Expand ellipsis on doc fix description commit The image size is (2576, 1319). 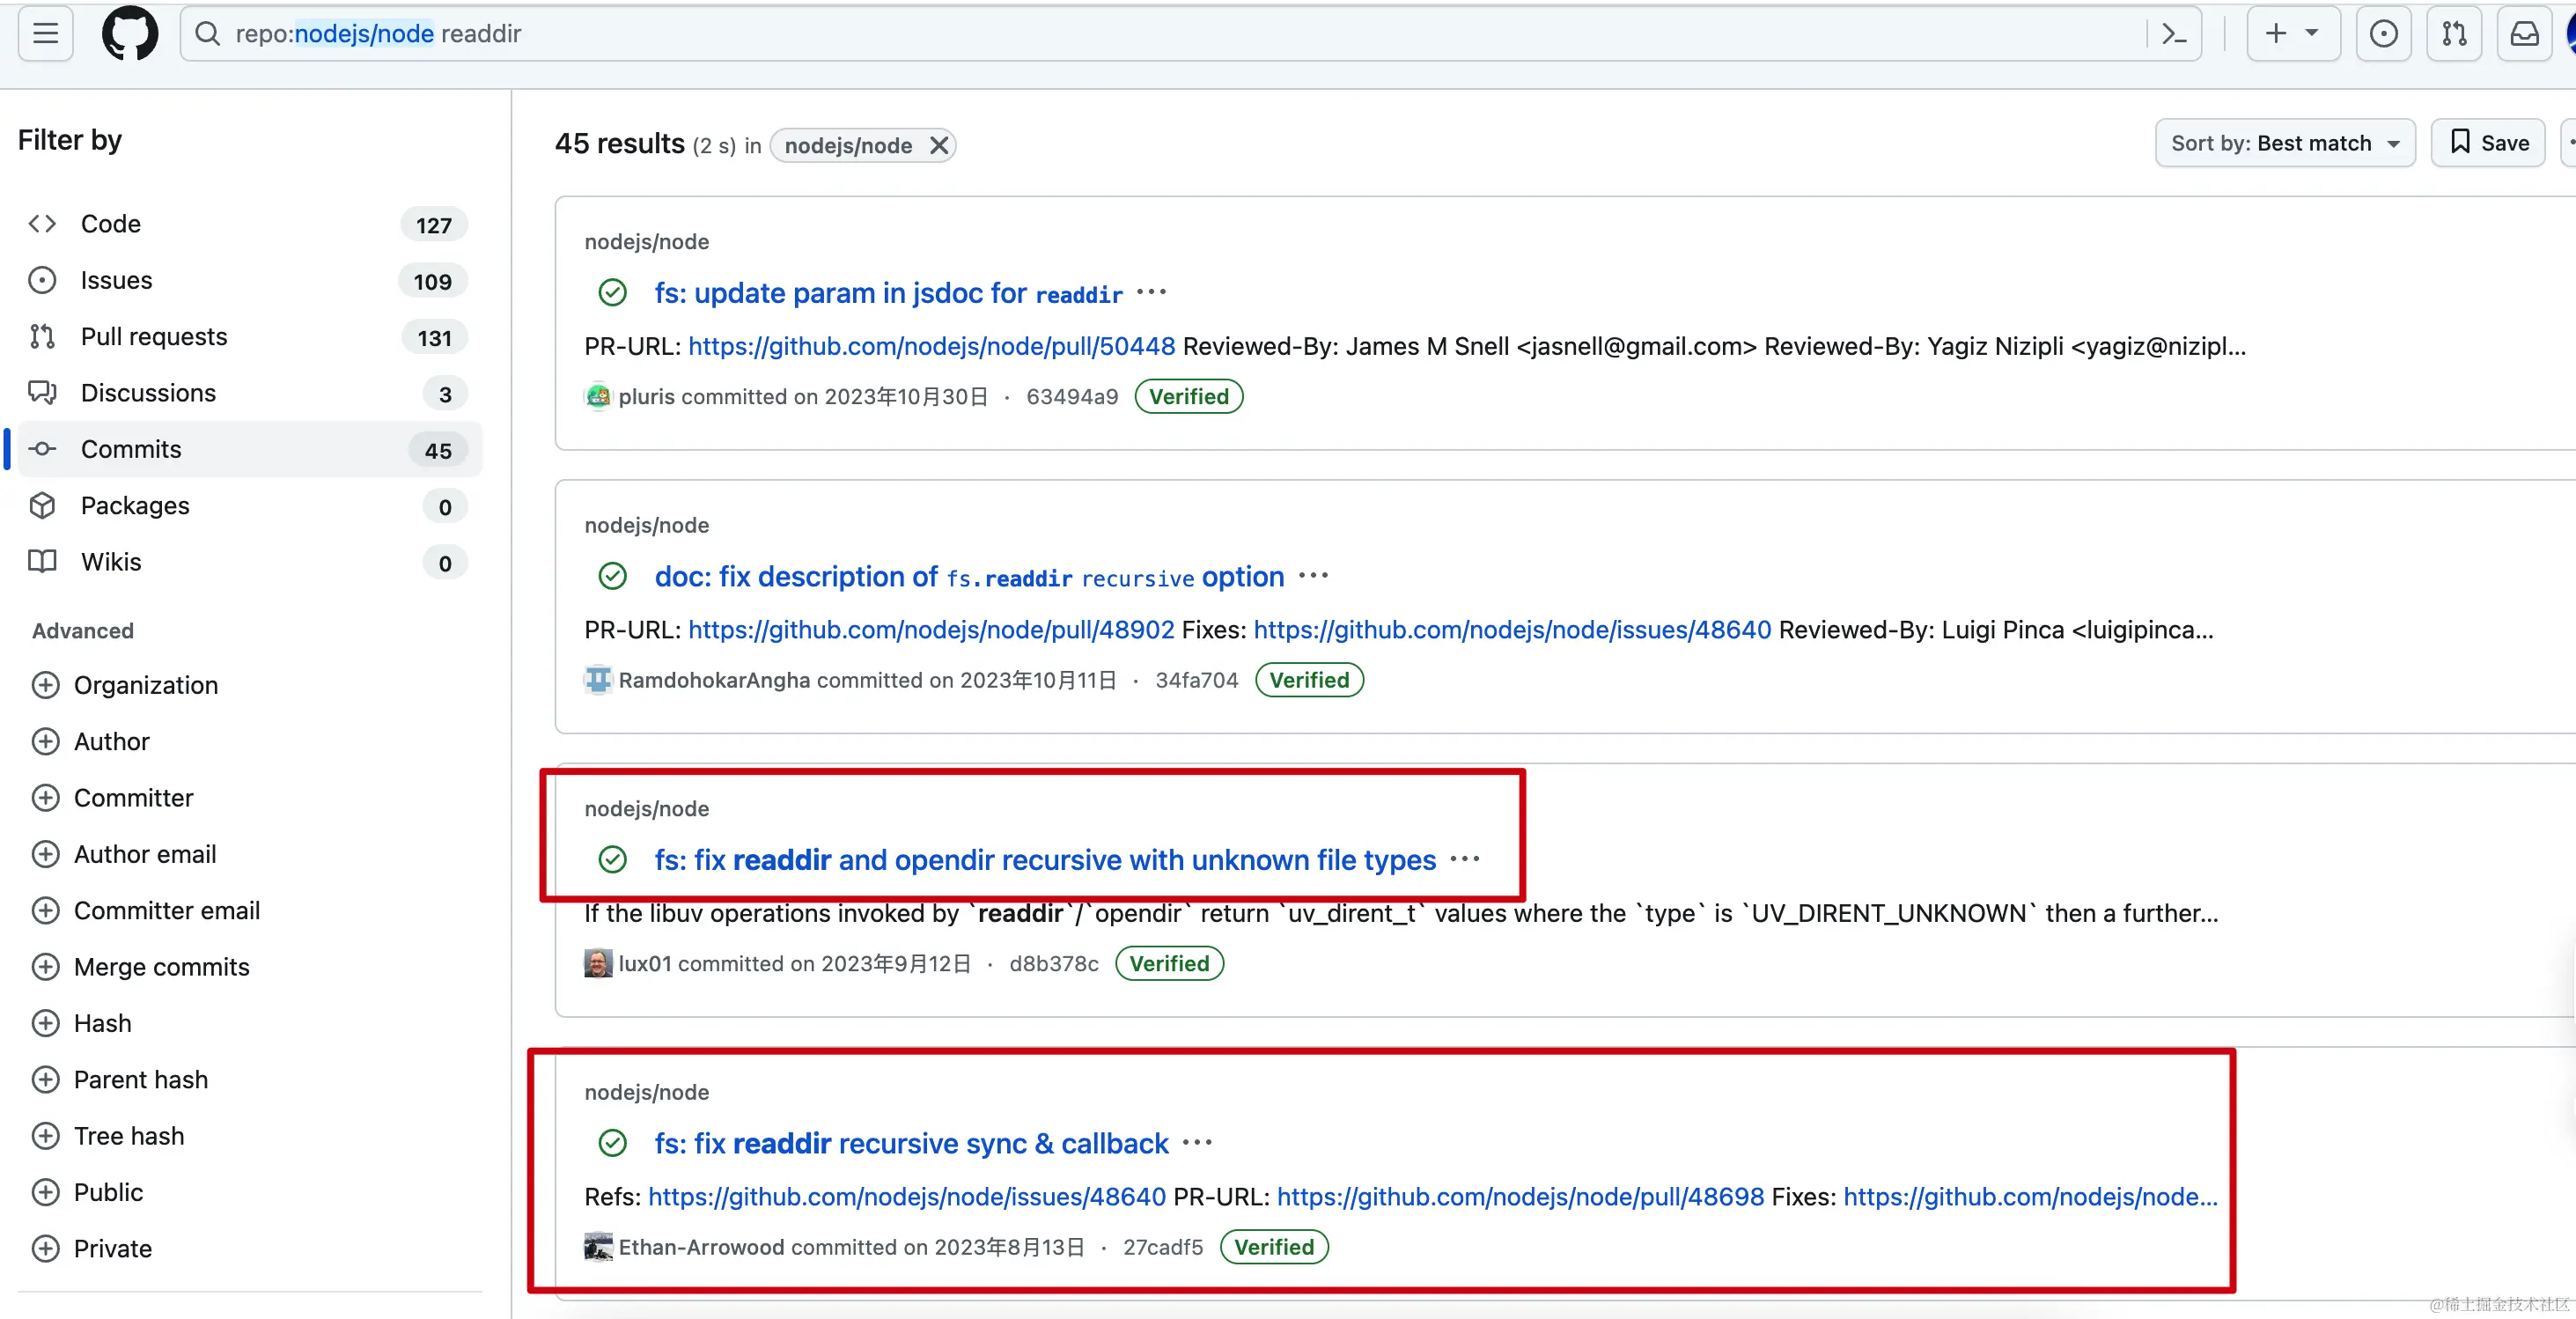[x=1313, y=576]
